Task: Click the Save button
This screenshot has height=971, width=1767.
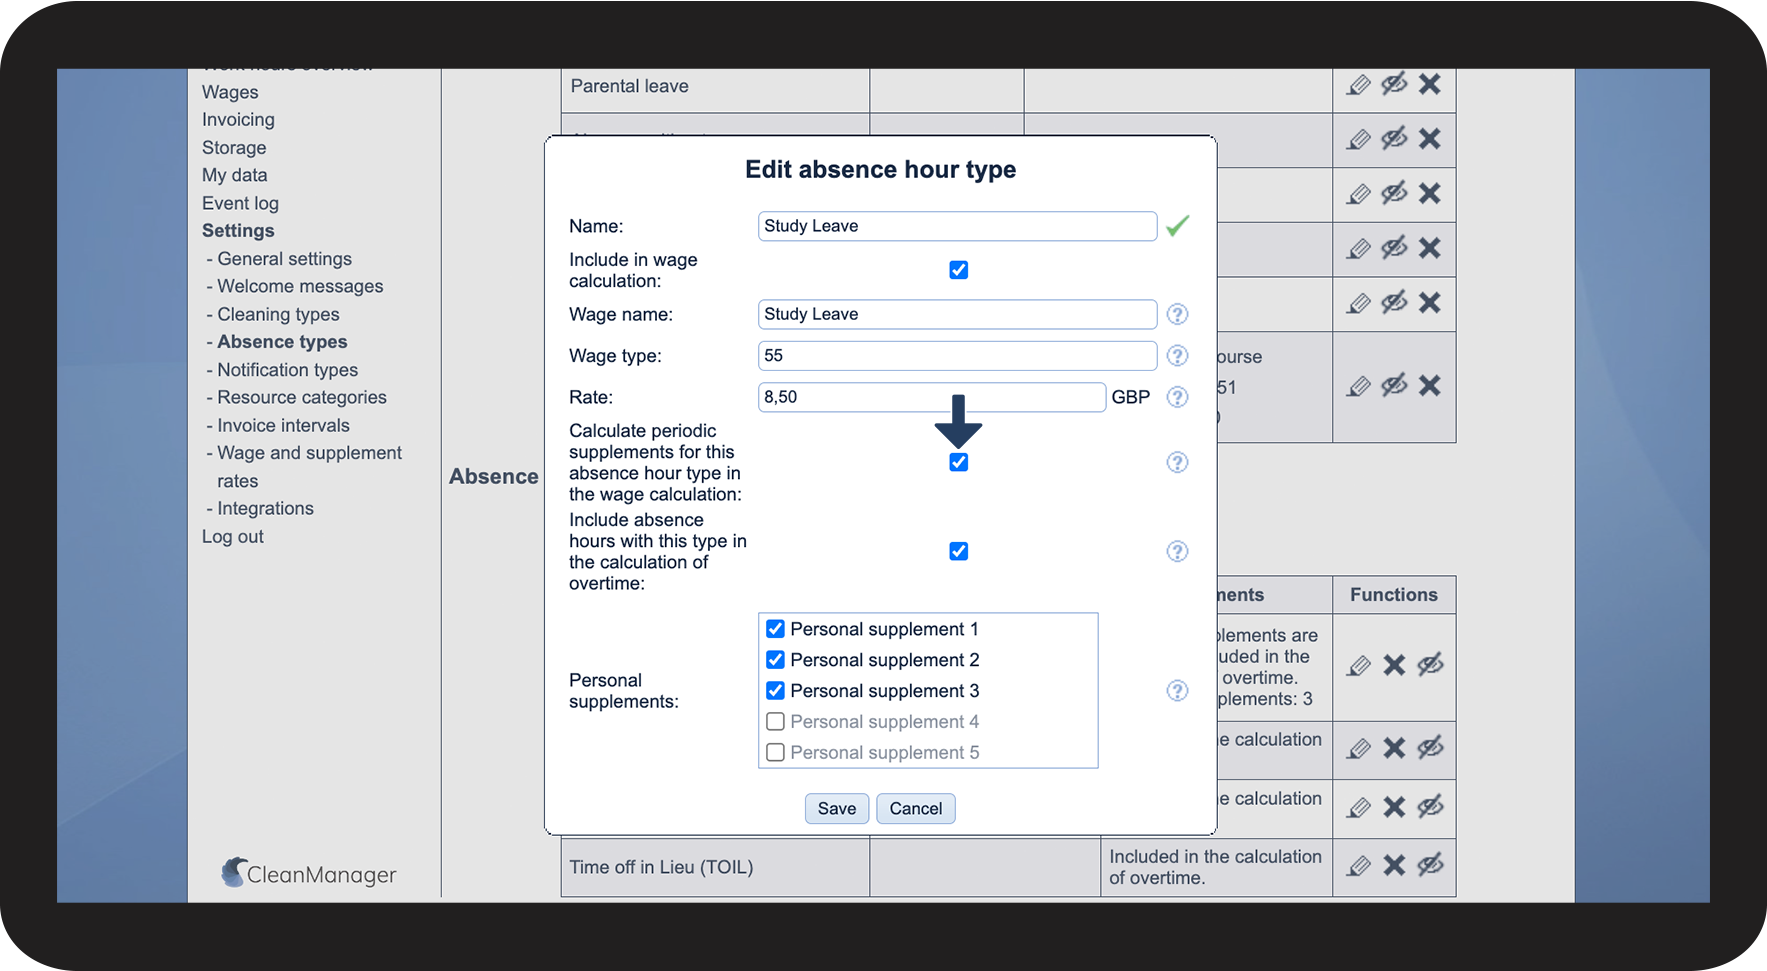Action: [x=837, y=808]
